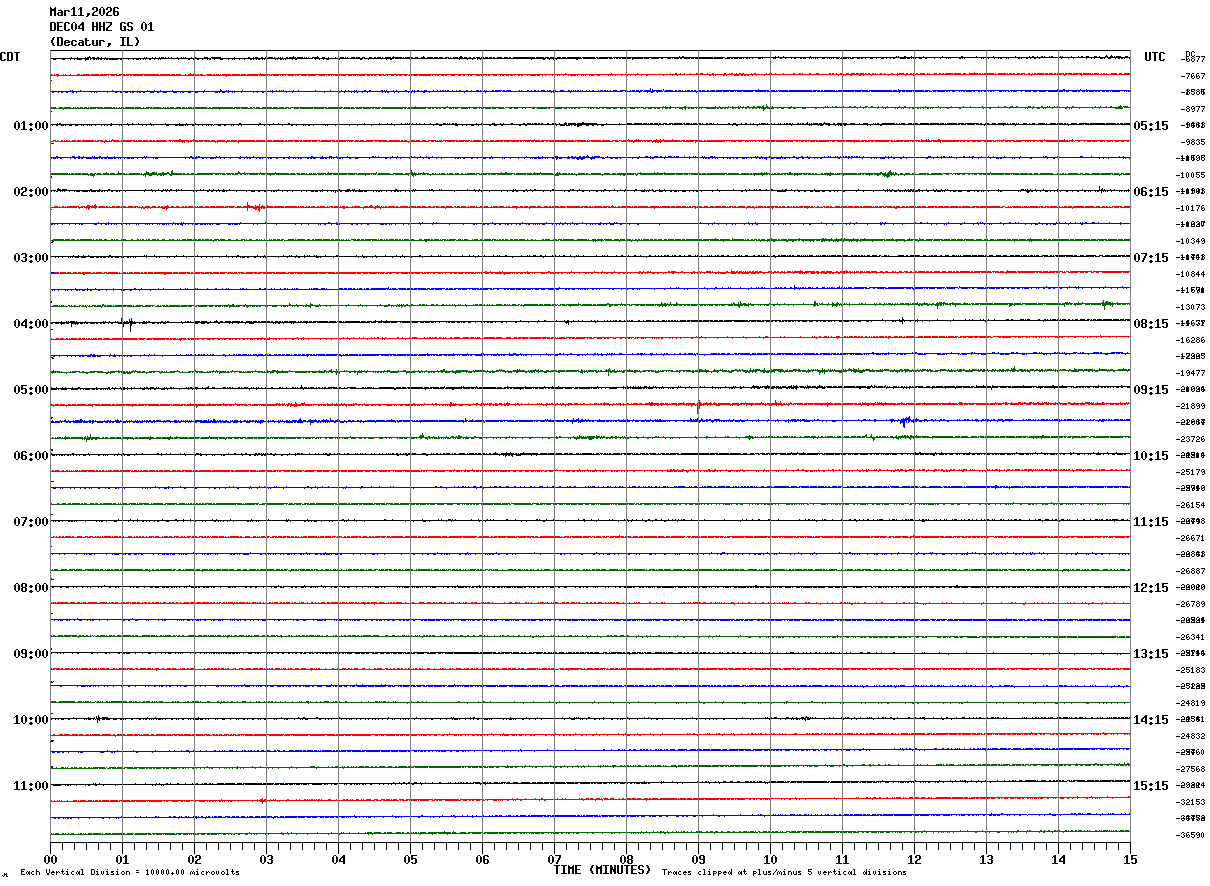
Task: Click the DC offset value -10349
Action: click(x=1192, y=241)
